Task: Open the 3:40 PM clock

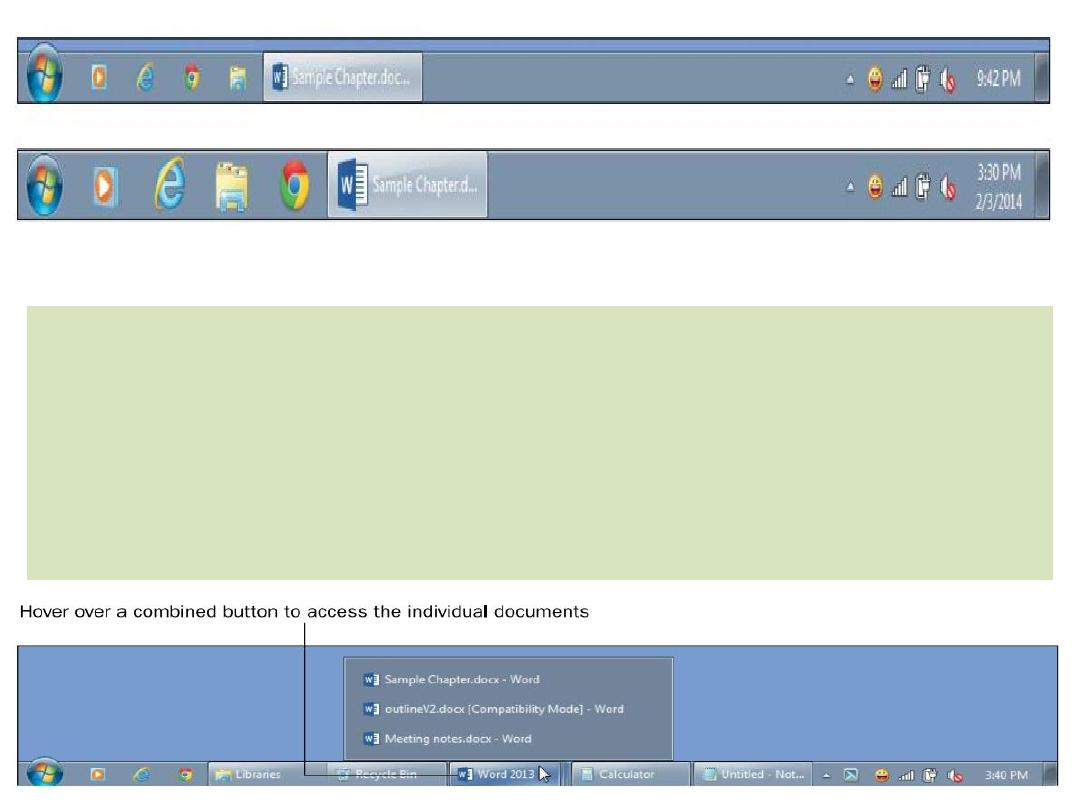Action: [x=1006, y=775]
